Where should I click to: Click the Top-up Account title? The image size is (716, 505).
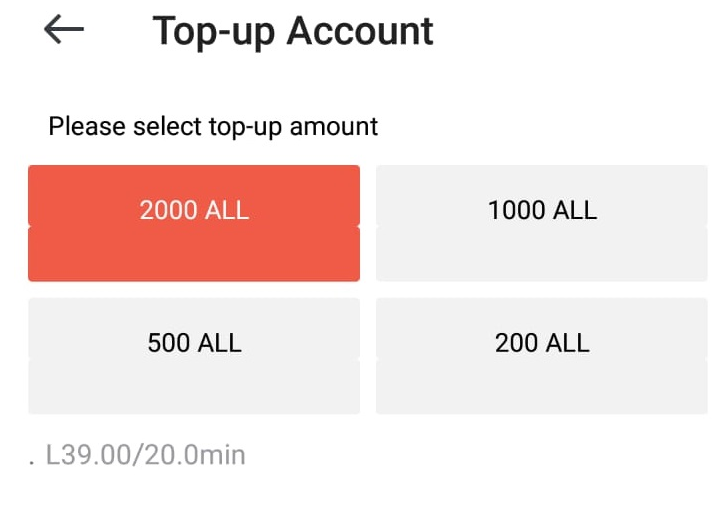pyautogui.click(x=293, y=31)
